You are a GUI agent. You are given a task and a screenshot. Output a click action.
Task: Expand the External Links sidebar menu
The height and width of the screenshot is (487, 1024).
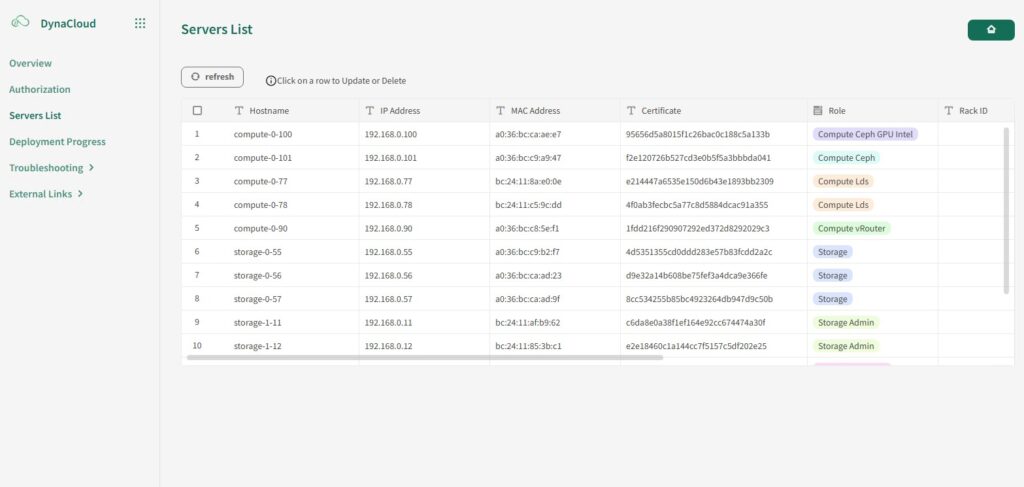[x=45, y=194]
